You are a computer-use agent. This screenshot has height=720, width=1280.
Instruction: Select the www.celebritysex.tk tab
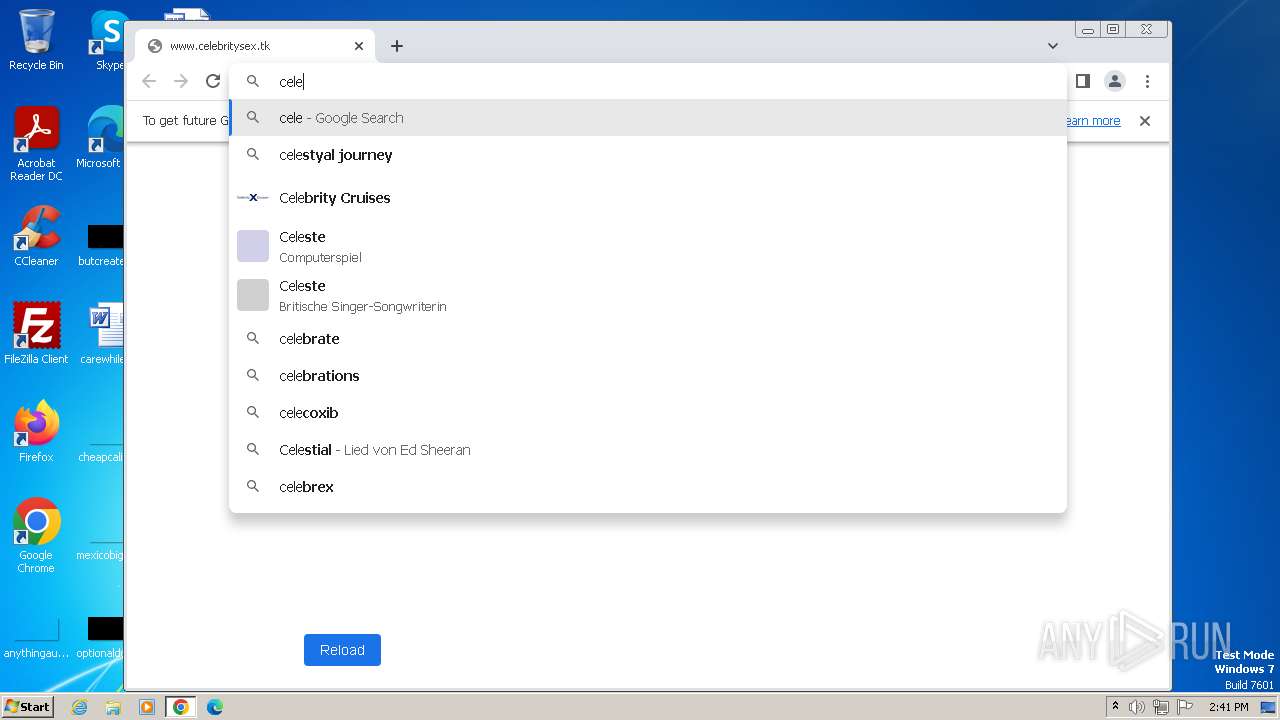click(255, 46)
